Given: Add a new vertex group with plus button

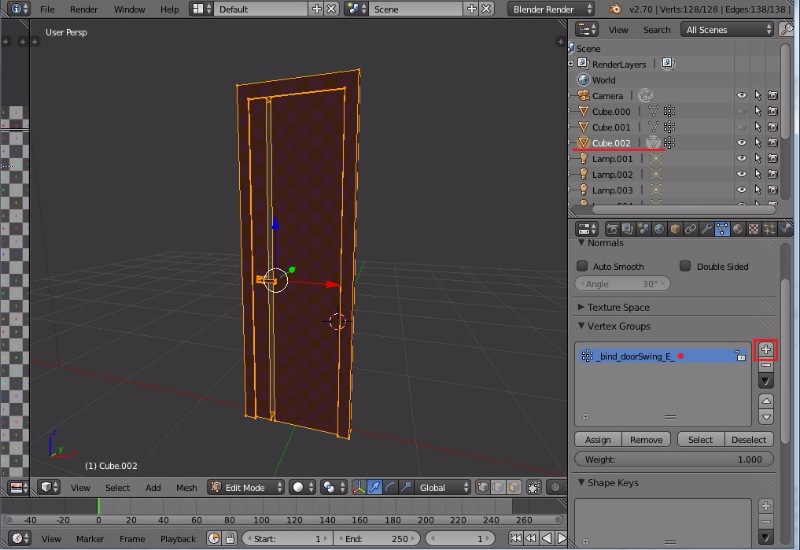Looking at the screenshot, I should coord(766,350).
